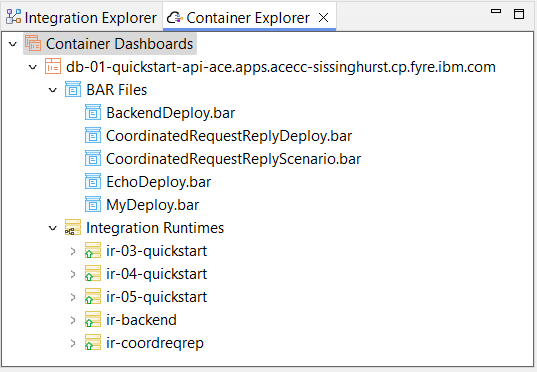Click the db-01-quickstart dashboard icon
The width and height of the screenshot is (537, 372).
53,66
